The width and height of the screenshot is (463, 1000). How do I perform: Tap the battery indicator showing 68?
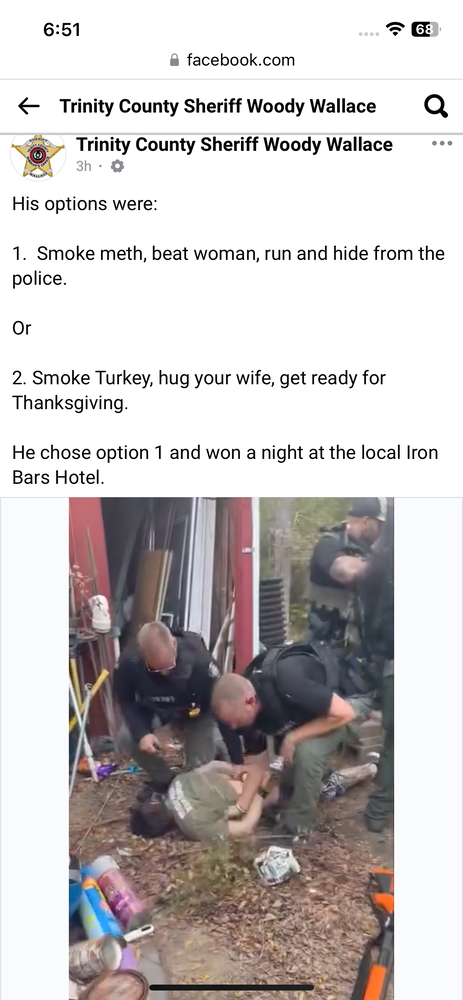426,29
